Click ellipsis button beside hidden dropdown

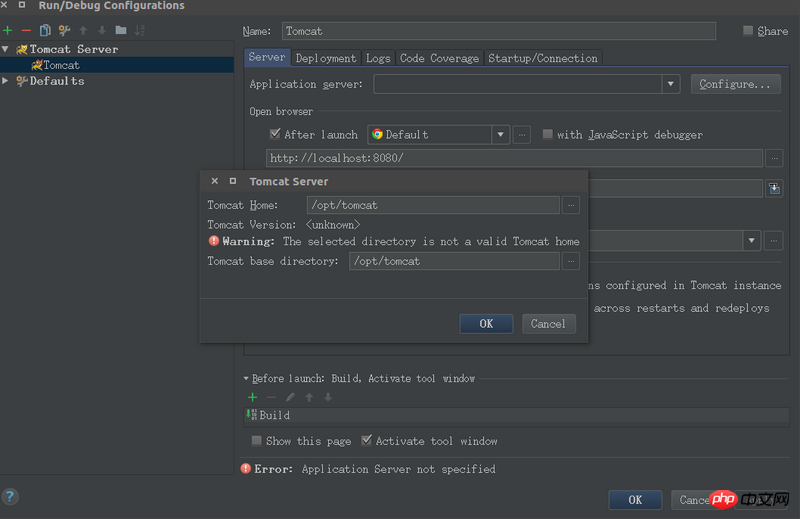774,240
